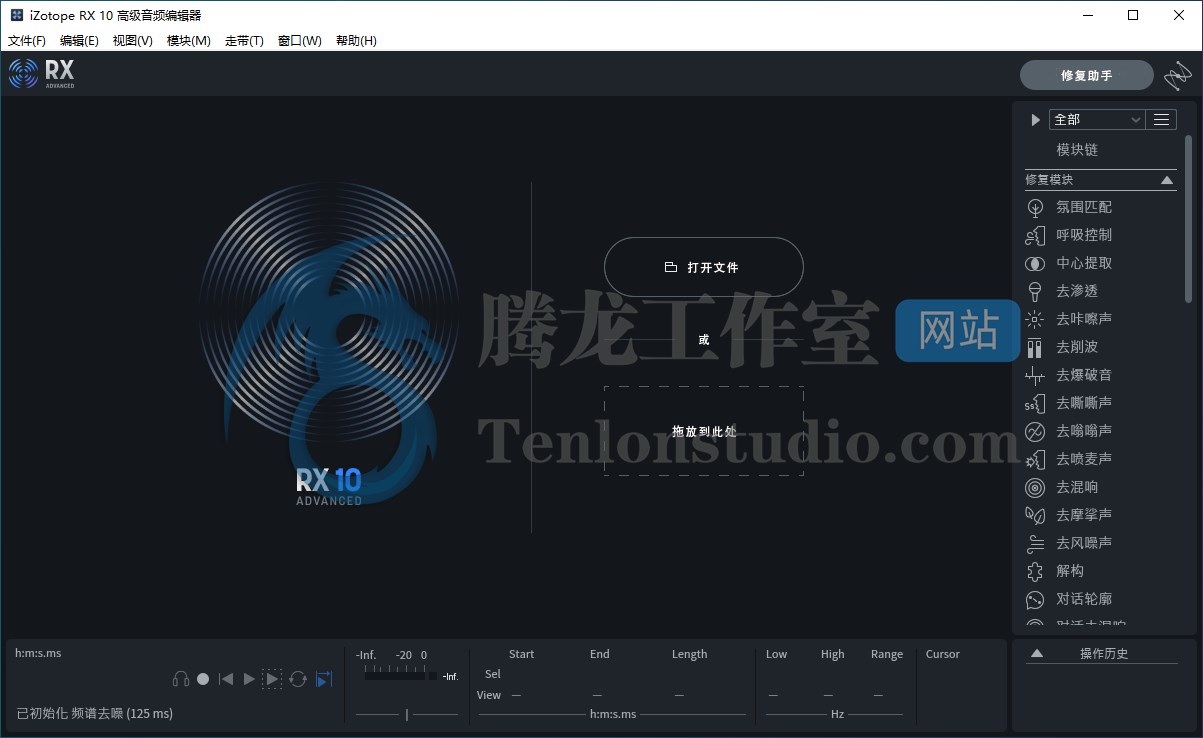Open the De-rustle (去摩挲声) leaf icon
Viewport: 1203px width, 738px height.
click(x=1035, y=515)
